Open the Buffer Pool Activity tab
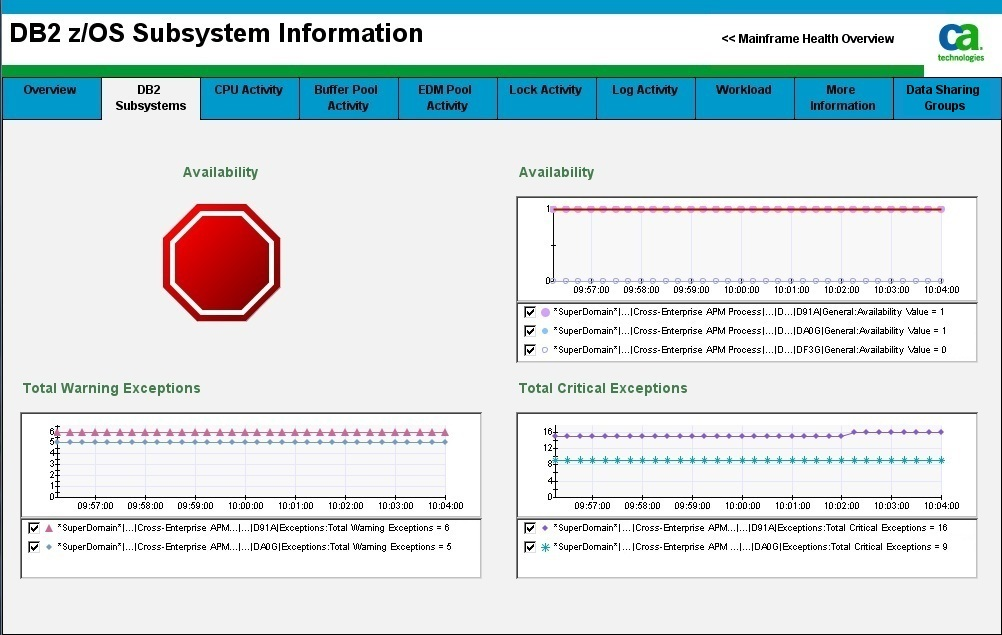 pyautogui.click(x=348, y=98)
